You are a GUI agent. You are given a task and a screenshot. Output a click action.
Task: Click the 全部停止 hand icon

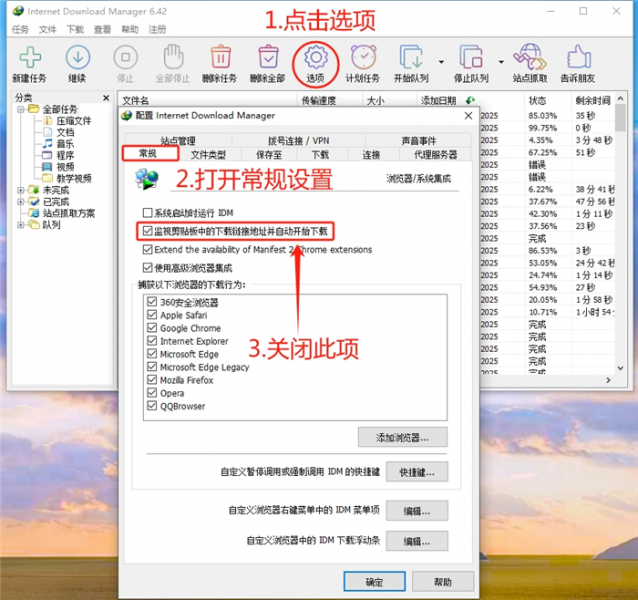173,57
